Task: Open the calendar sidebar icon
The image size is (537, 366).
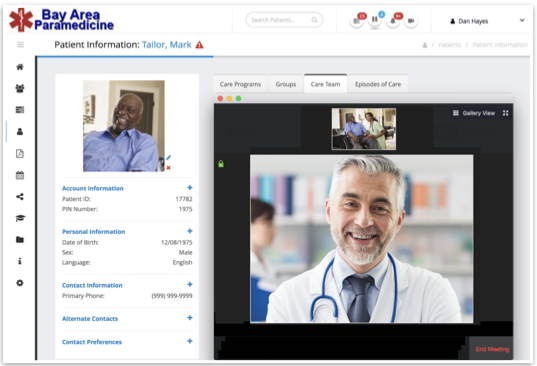Action: (20, 175)
